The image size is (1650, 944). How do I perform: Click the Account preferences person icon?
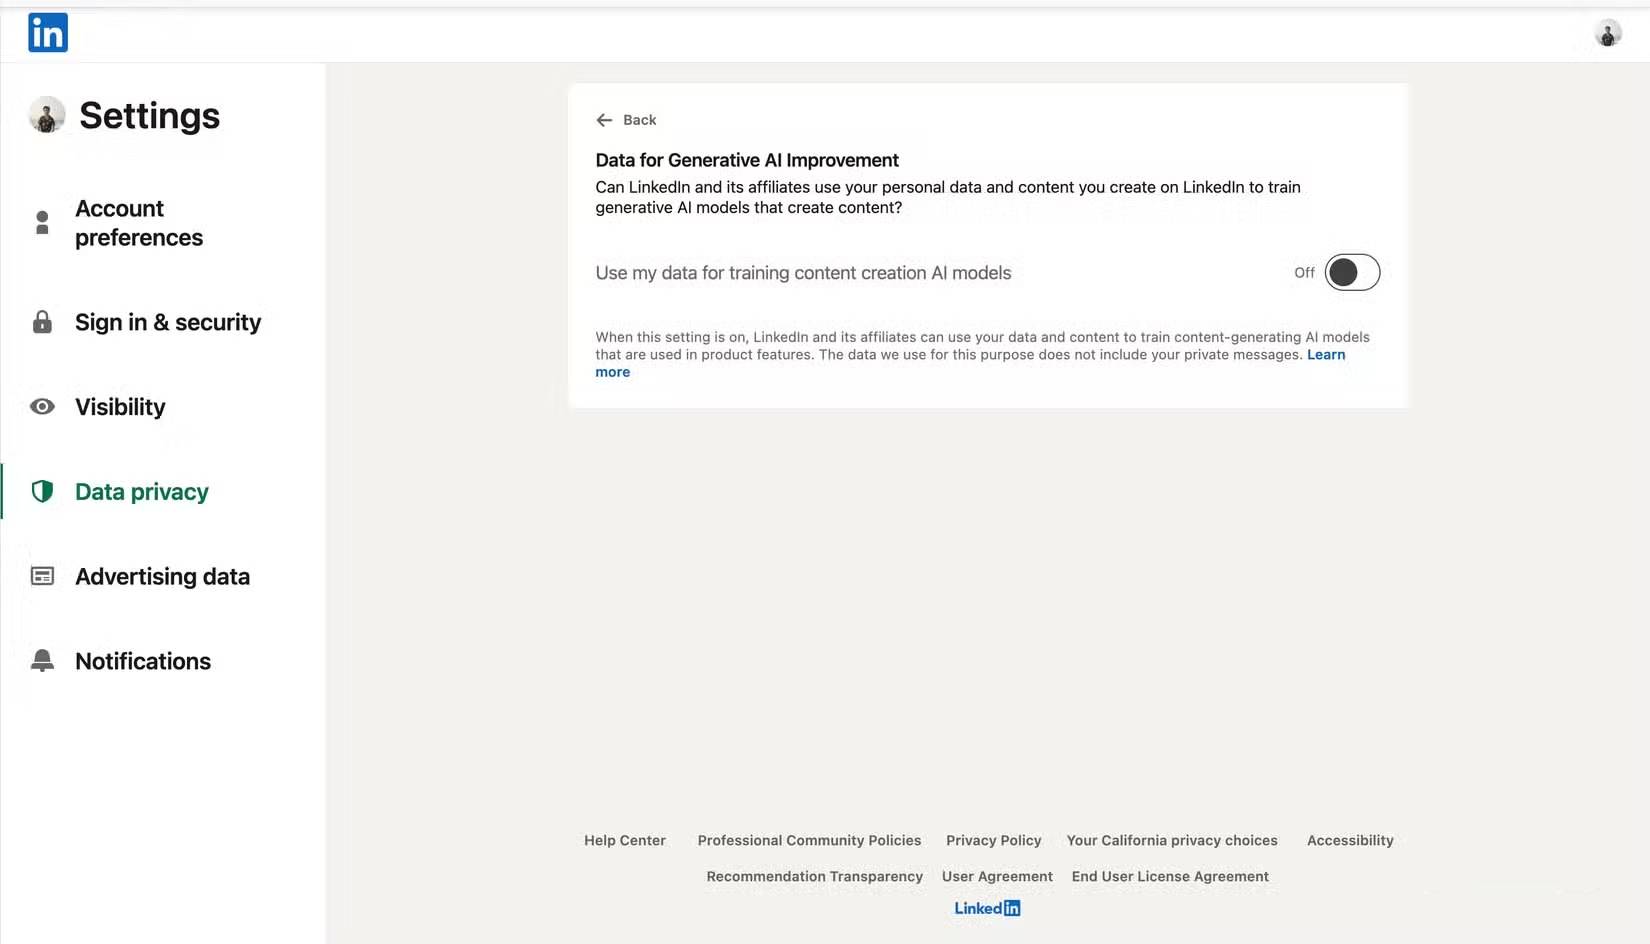point(42,222)
